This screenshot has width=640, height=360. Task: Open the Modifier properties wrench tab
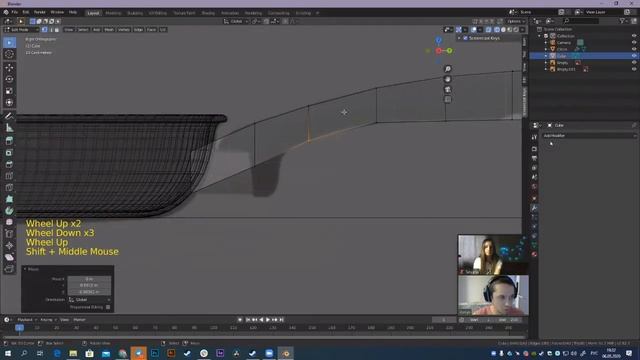pyautogui.click(x=534, y=208)
